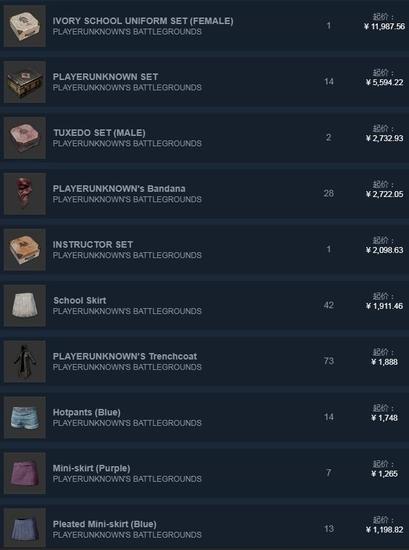Select the blue Pleated Mini-skirt thumbnail
This screenshot has height=550, width=409.
[25, 529]
